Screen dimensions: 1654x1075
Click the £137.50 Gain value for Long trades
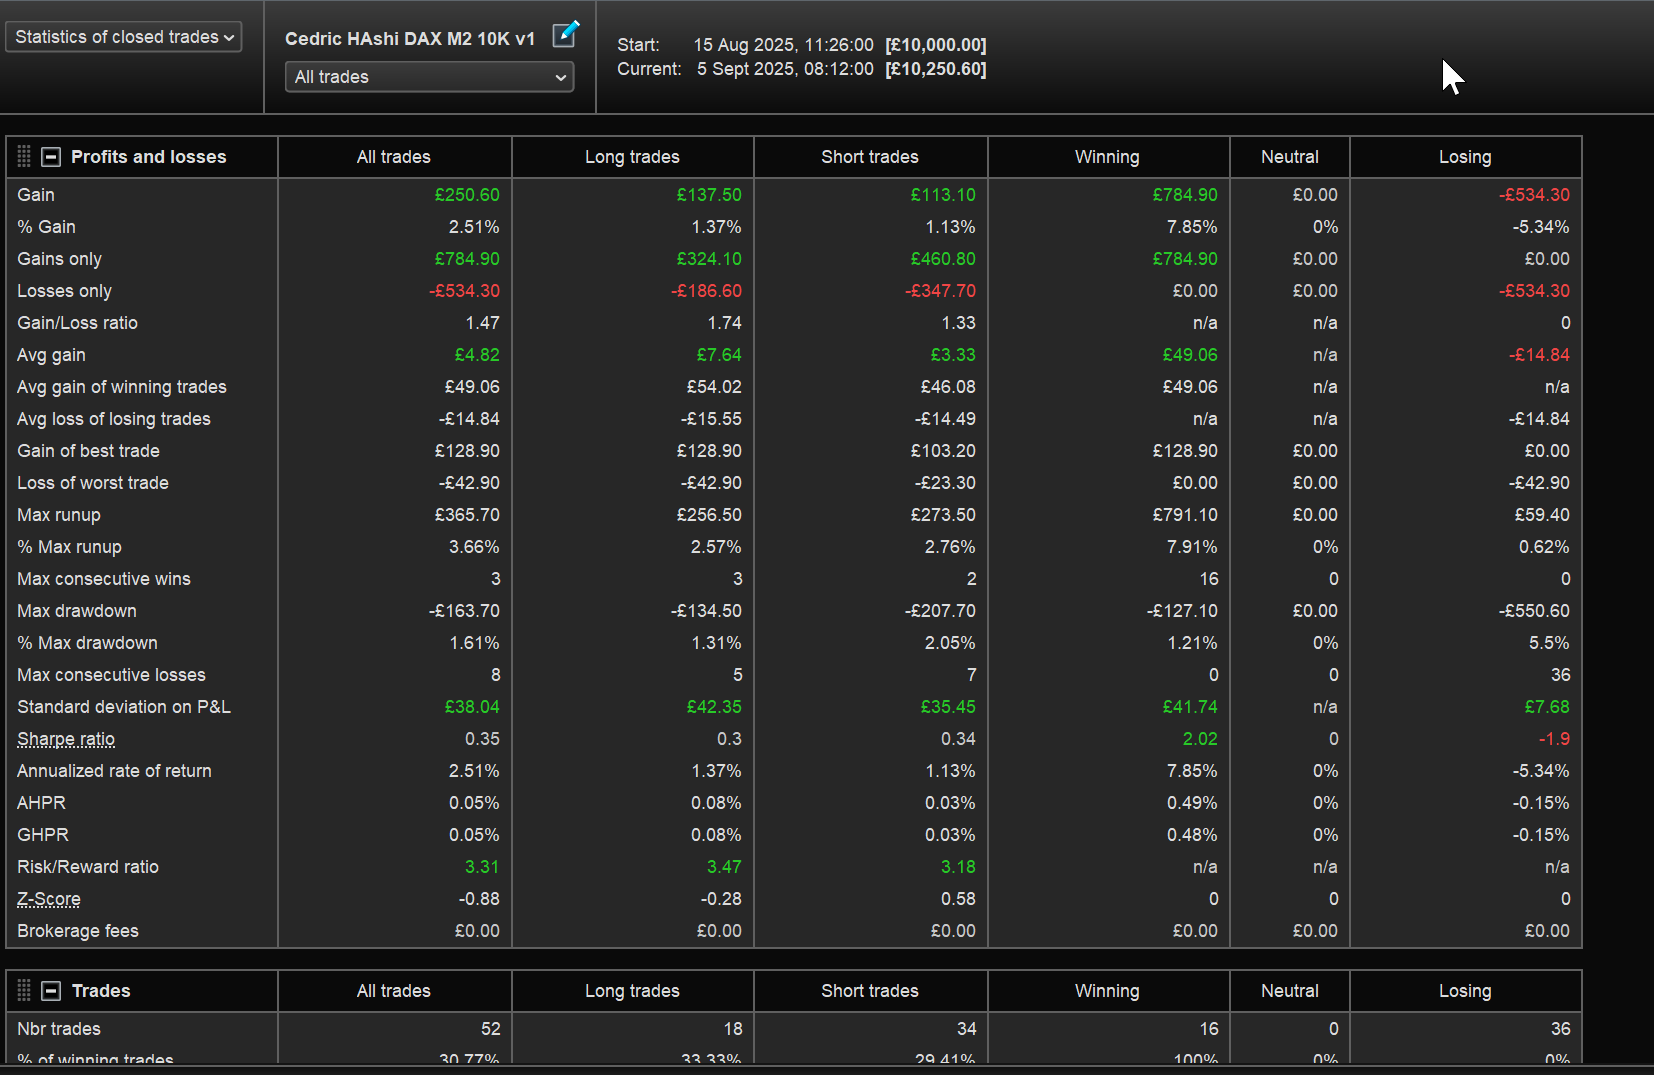pyautogui.click(x=709, y=195)
